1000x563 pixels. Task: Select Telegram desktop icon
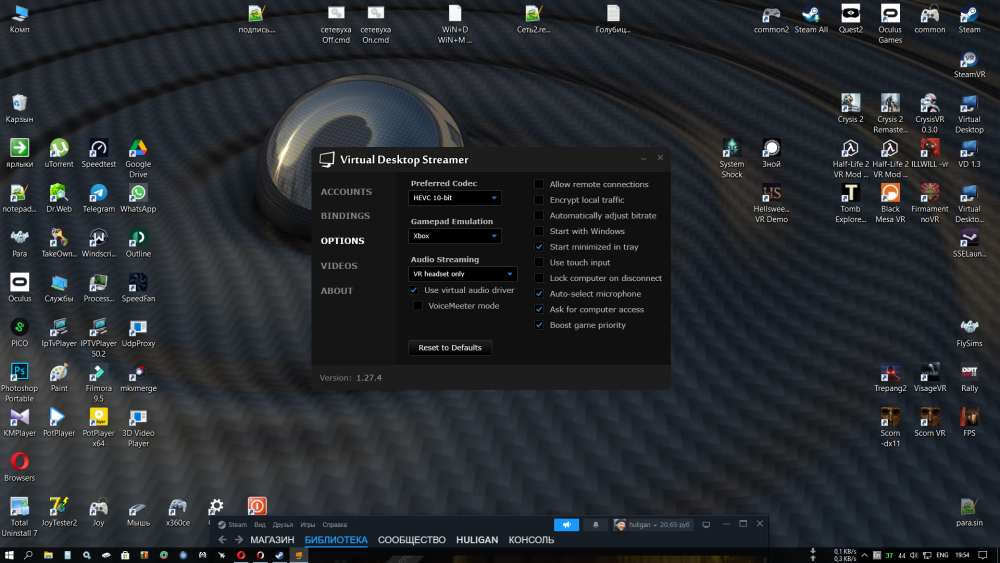coord(98,198)
